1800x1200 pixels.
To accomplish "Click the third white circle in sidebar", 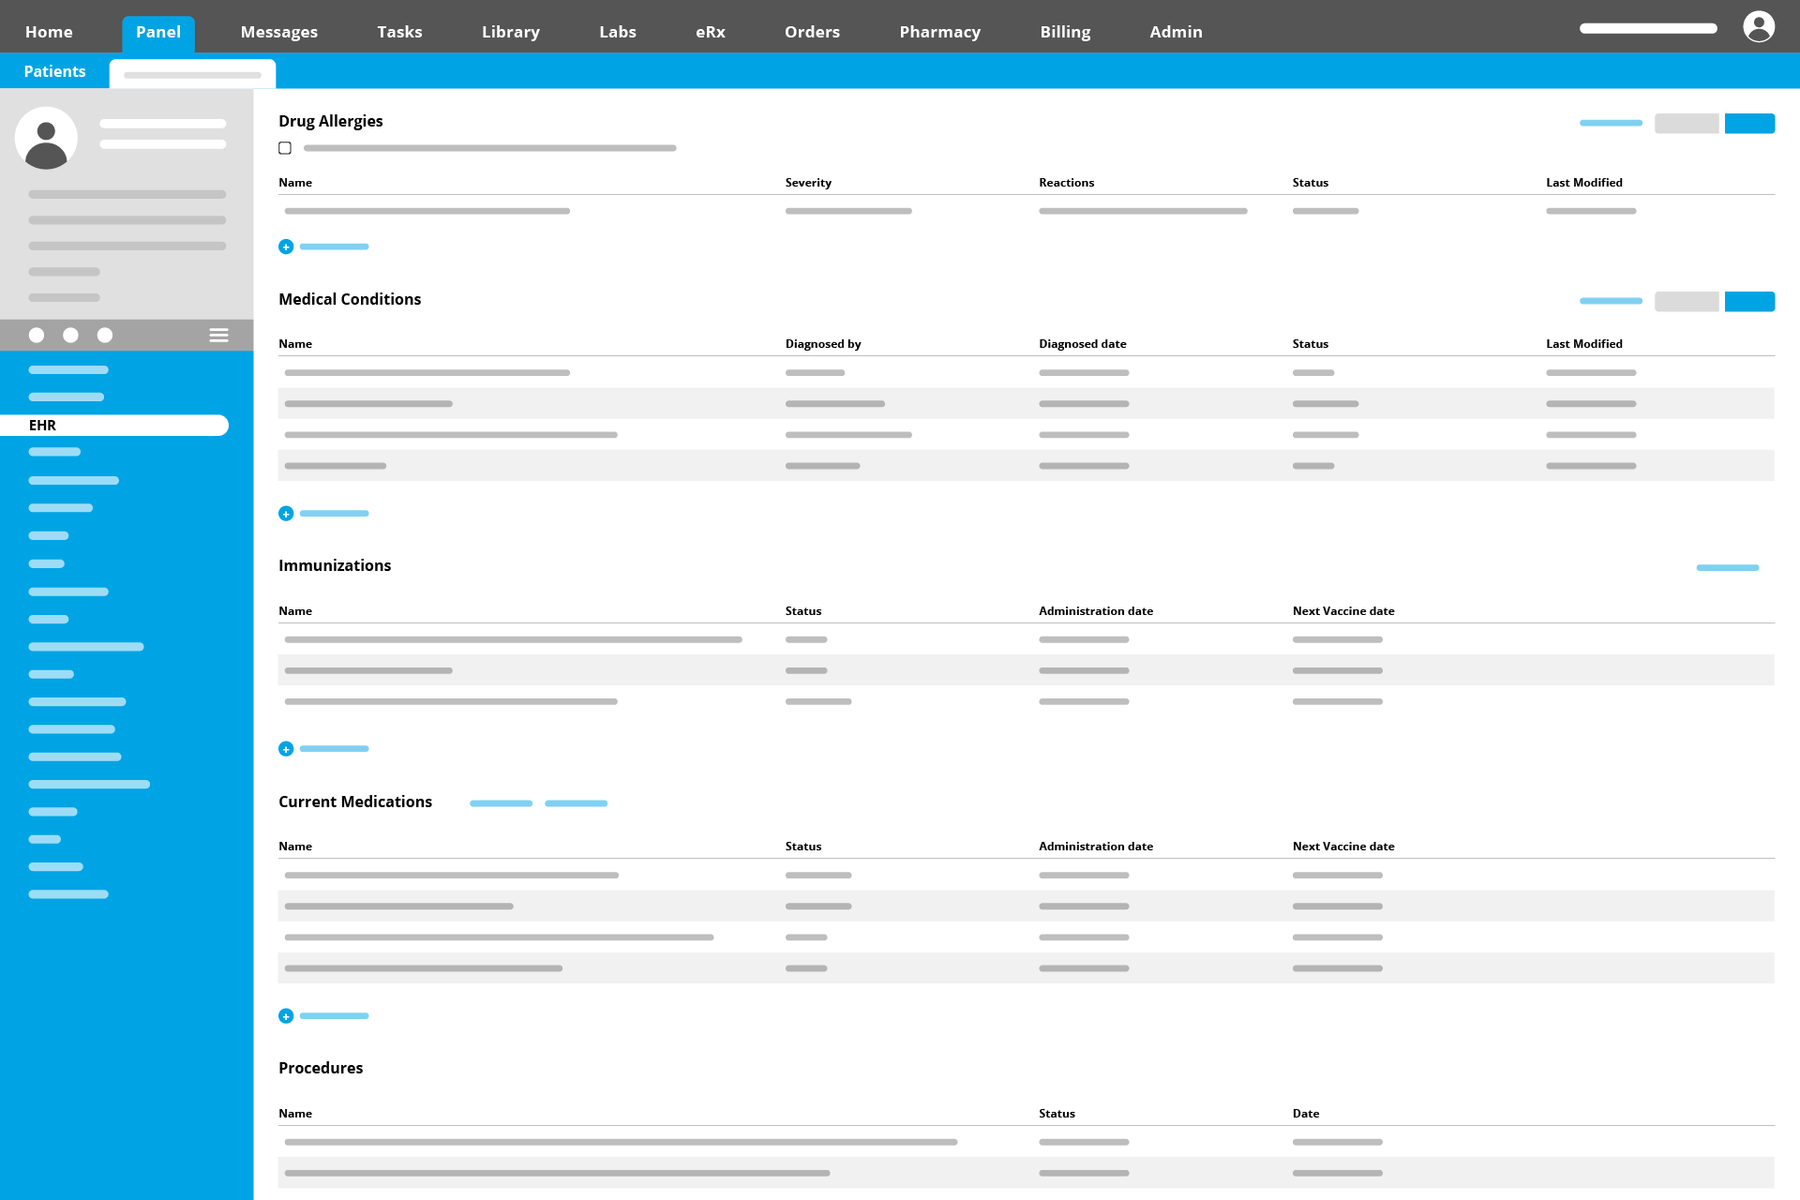I will (x=105, y=335).
